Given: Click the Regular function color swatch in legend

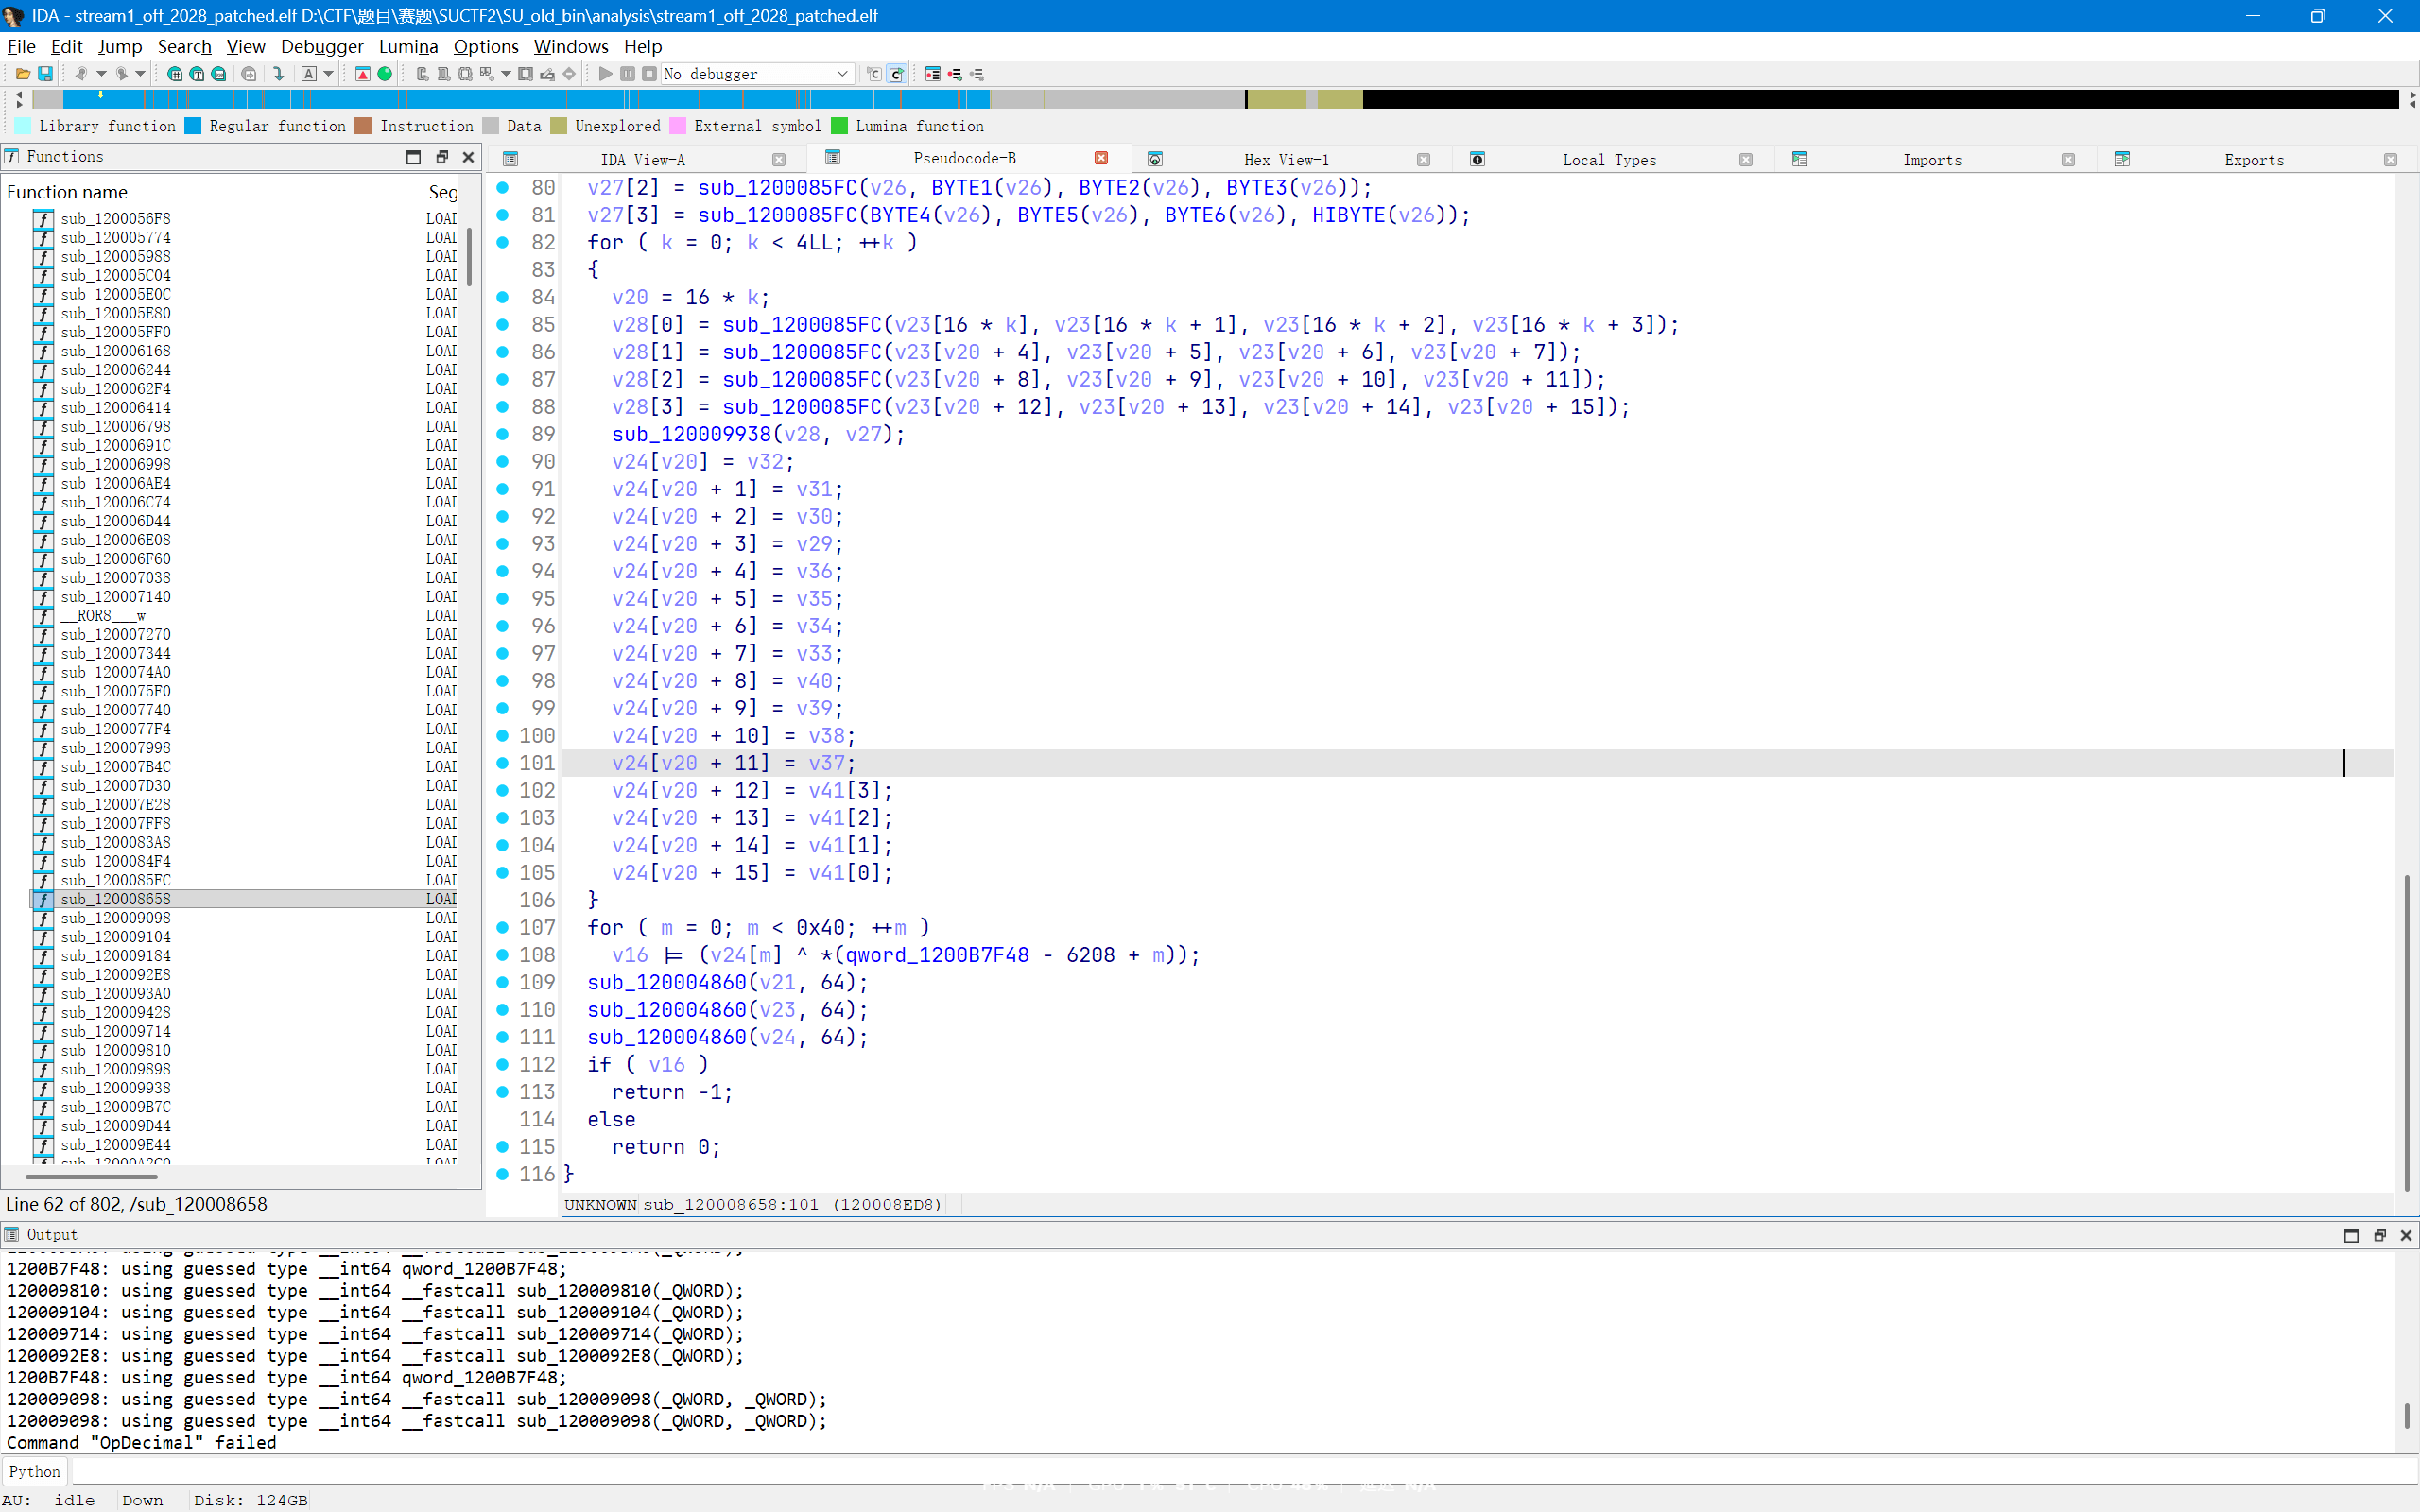Looking at the screenshot, I should tap(193, 126).
